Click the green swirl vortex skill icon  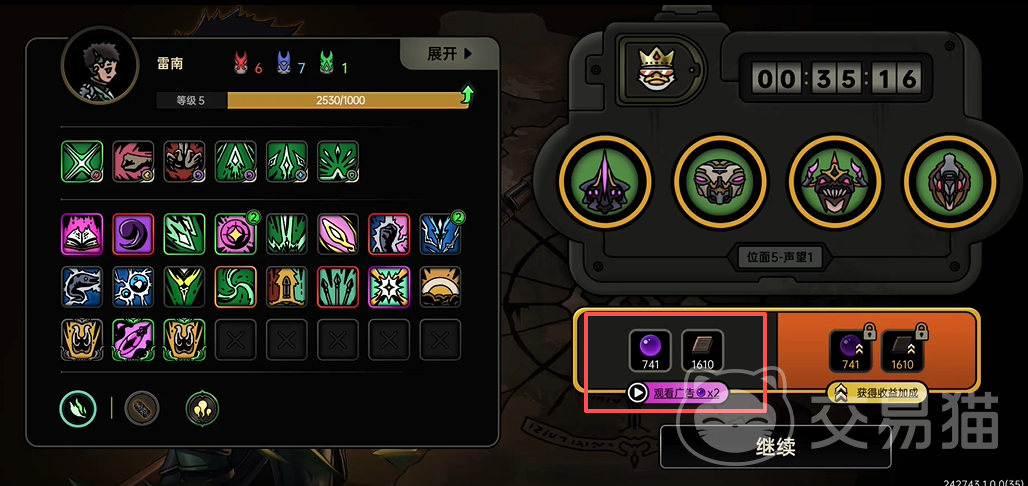235,287
